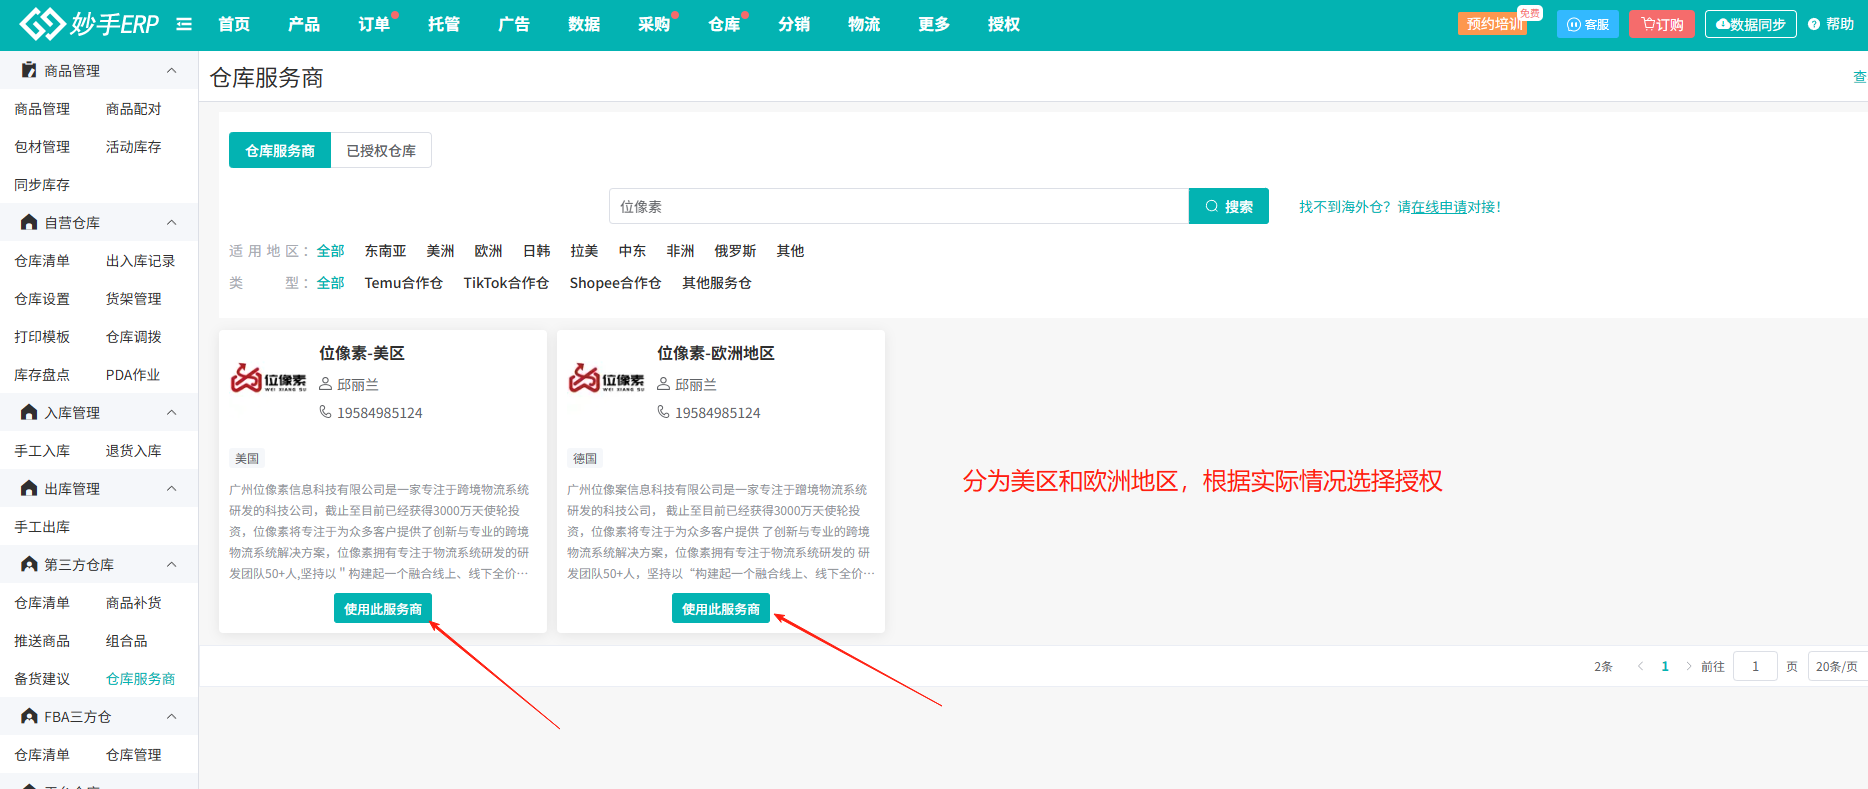Collapse the 第三方仓库 sidebar section

[171, 564]
